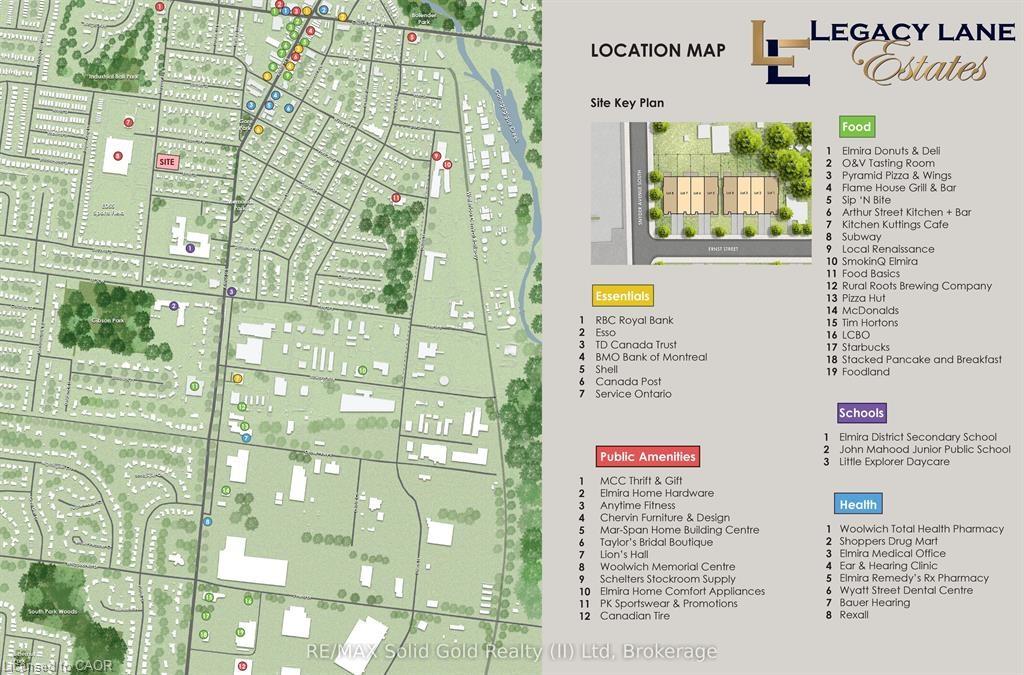Click red amenity marker number 12

242,665
